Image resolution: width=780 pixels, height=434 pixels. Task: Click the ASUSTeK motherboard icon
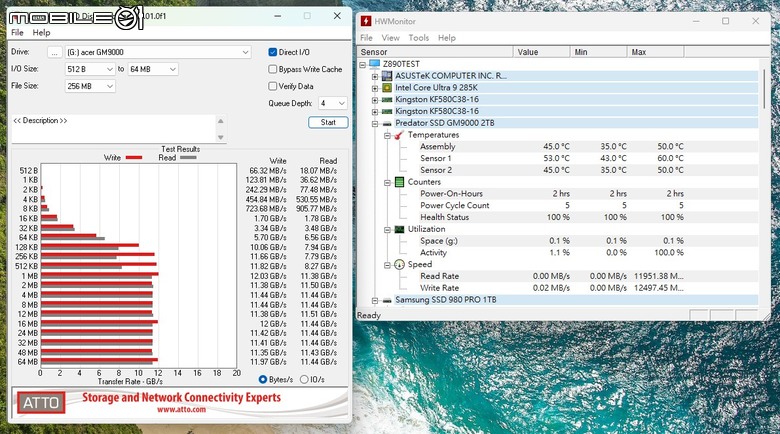point(387,76)
